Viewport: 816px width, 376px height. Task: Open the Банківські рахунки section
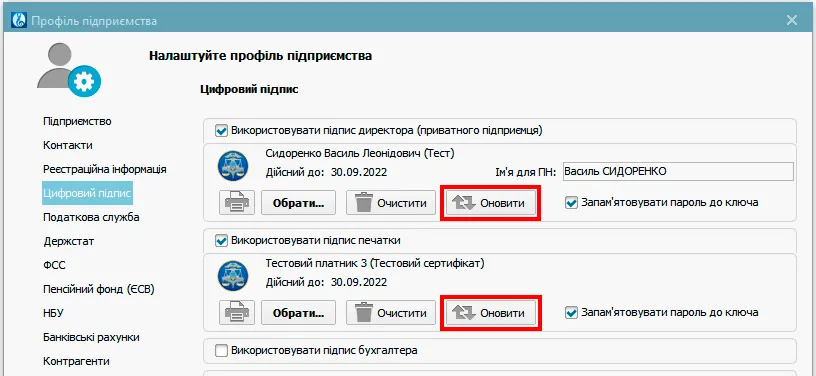click(x=91, y=337)
